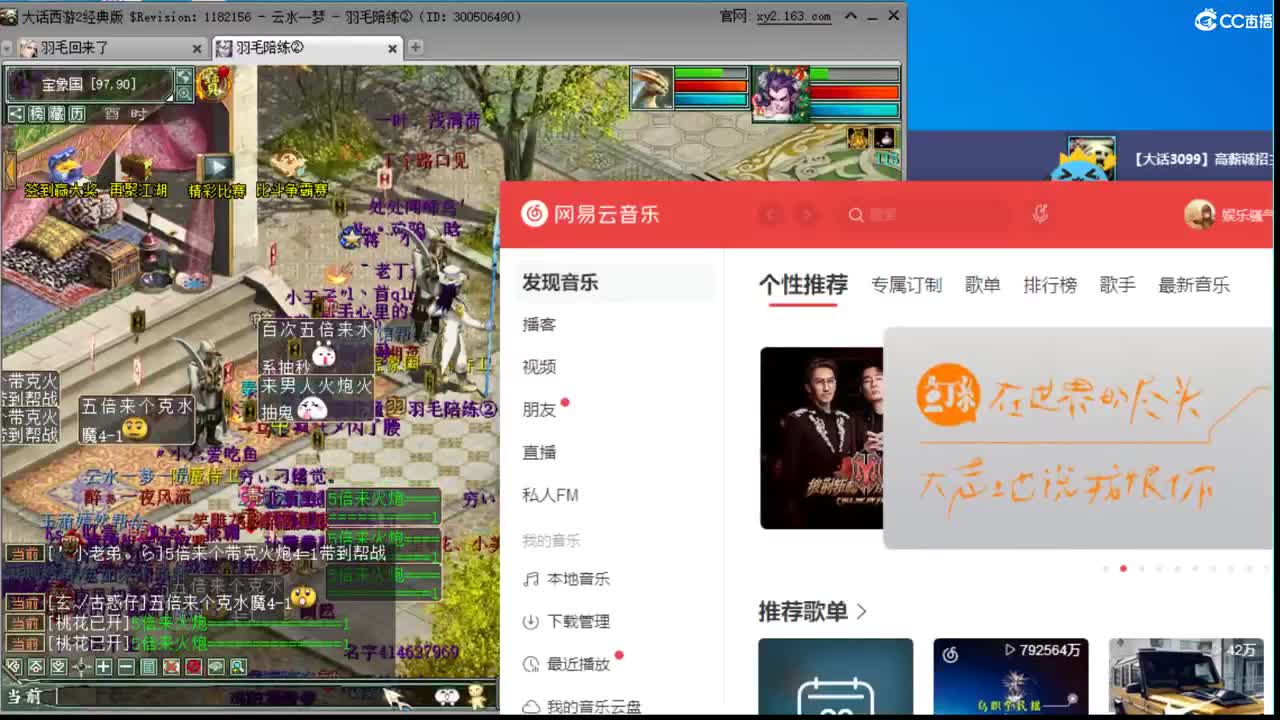This screenshot has width=1280, height=720.
Task: Open 私人FM in the sidebar
Action: 550,495
